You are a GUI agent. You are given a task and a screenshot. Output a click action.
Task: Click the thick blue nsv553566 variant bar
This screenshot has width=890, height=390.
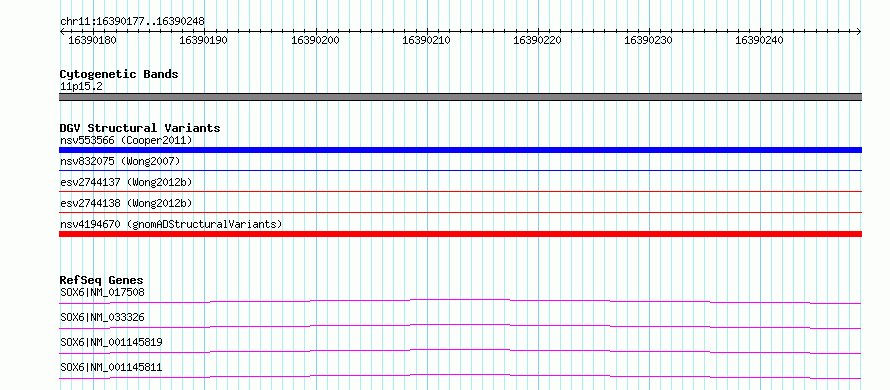point(460,150)
